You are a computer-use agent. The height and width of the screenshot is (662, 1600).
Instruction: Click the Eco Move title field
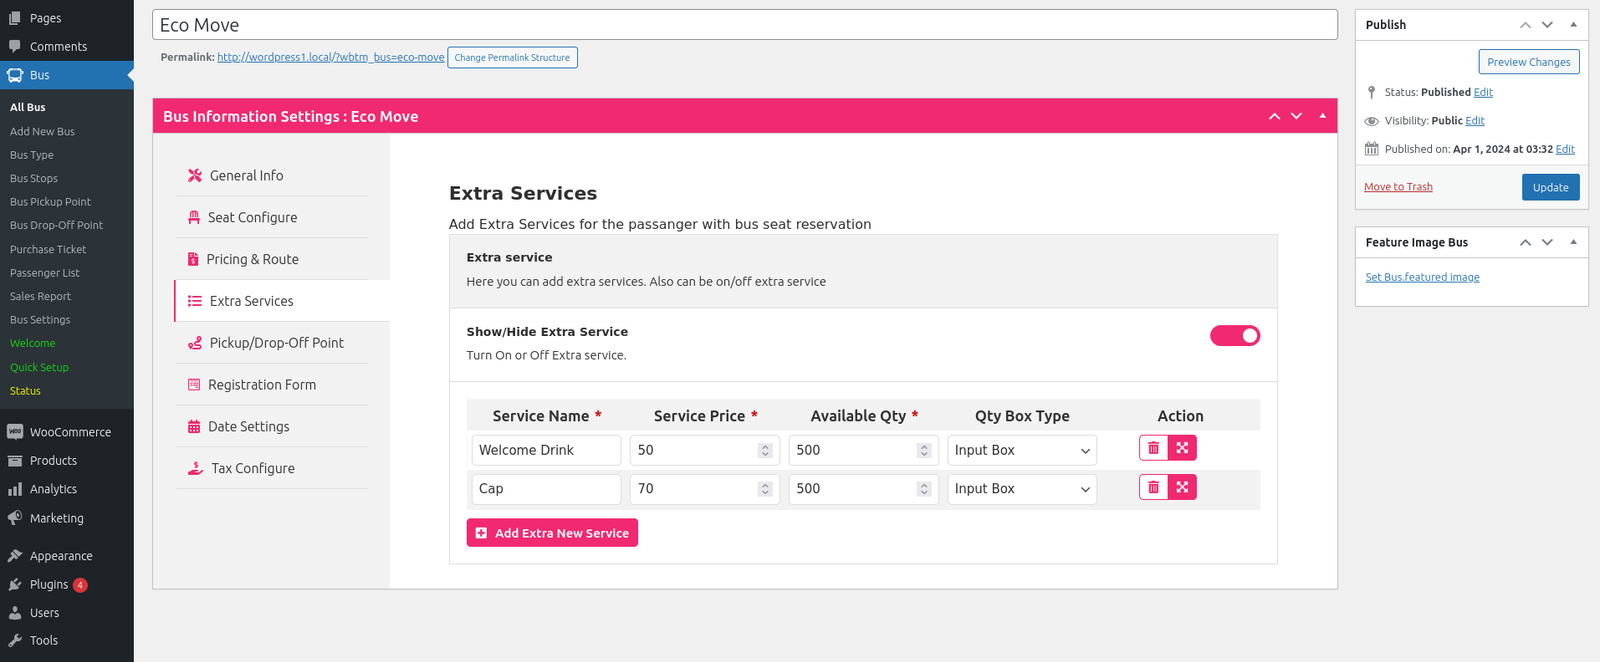pyautogui.click(x=744, y=25)
